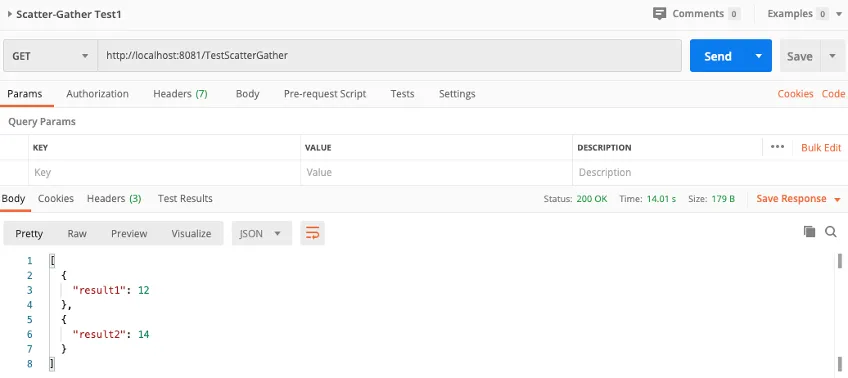Click the orange Cookies link
848x378 pixels.
click(795, 94)
